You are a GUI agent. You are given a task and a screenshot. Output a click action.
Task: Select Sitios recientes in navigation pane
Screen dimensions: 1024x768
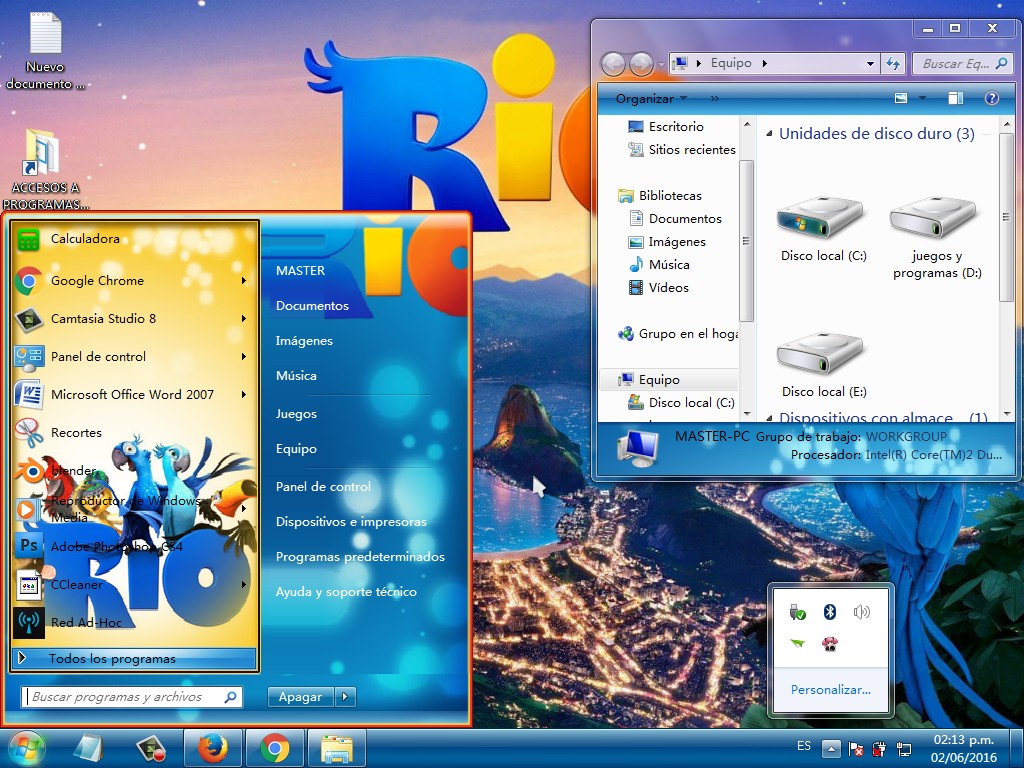point(682,150)
